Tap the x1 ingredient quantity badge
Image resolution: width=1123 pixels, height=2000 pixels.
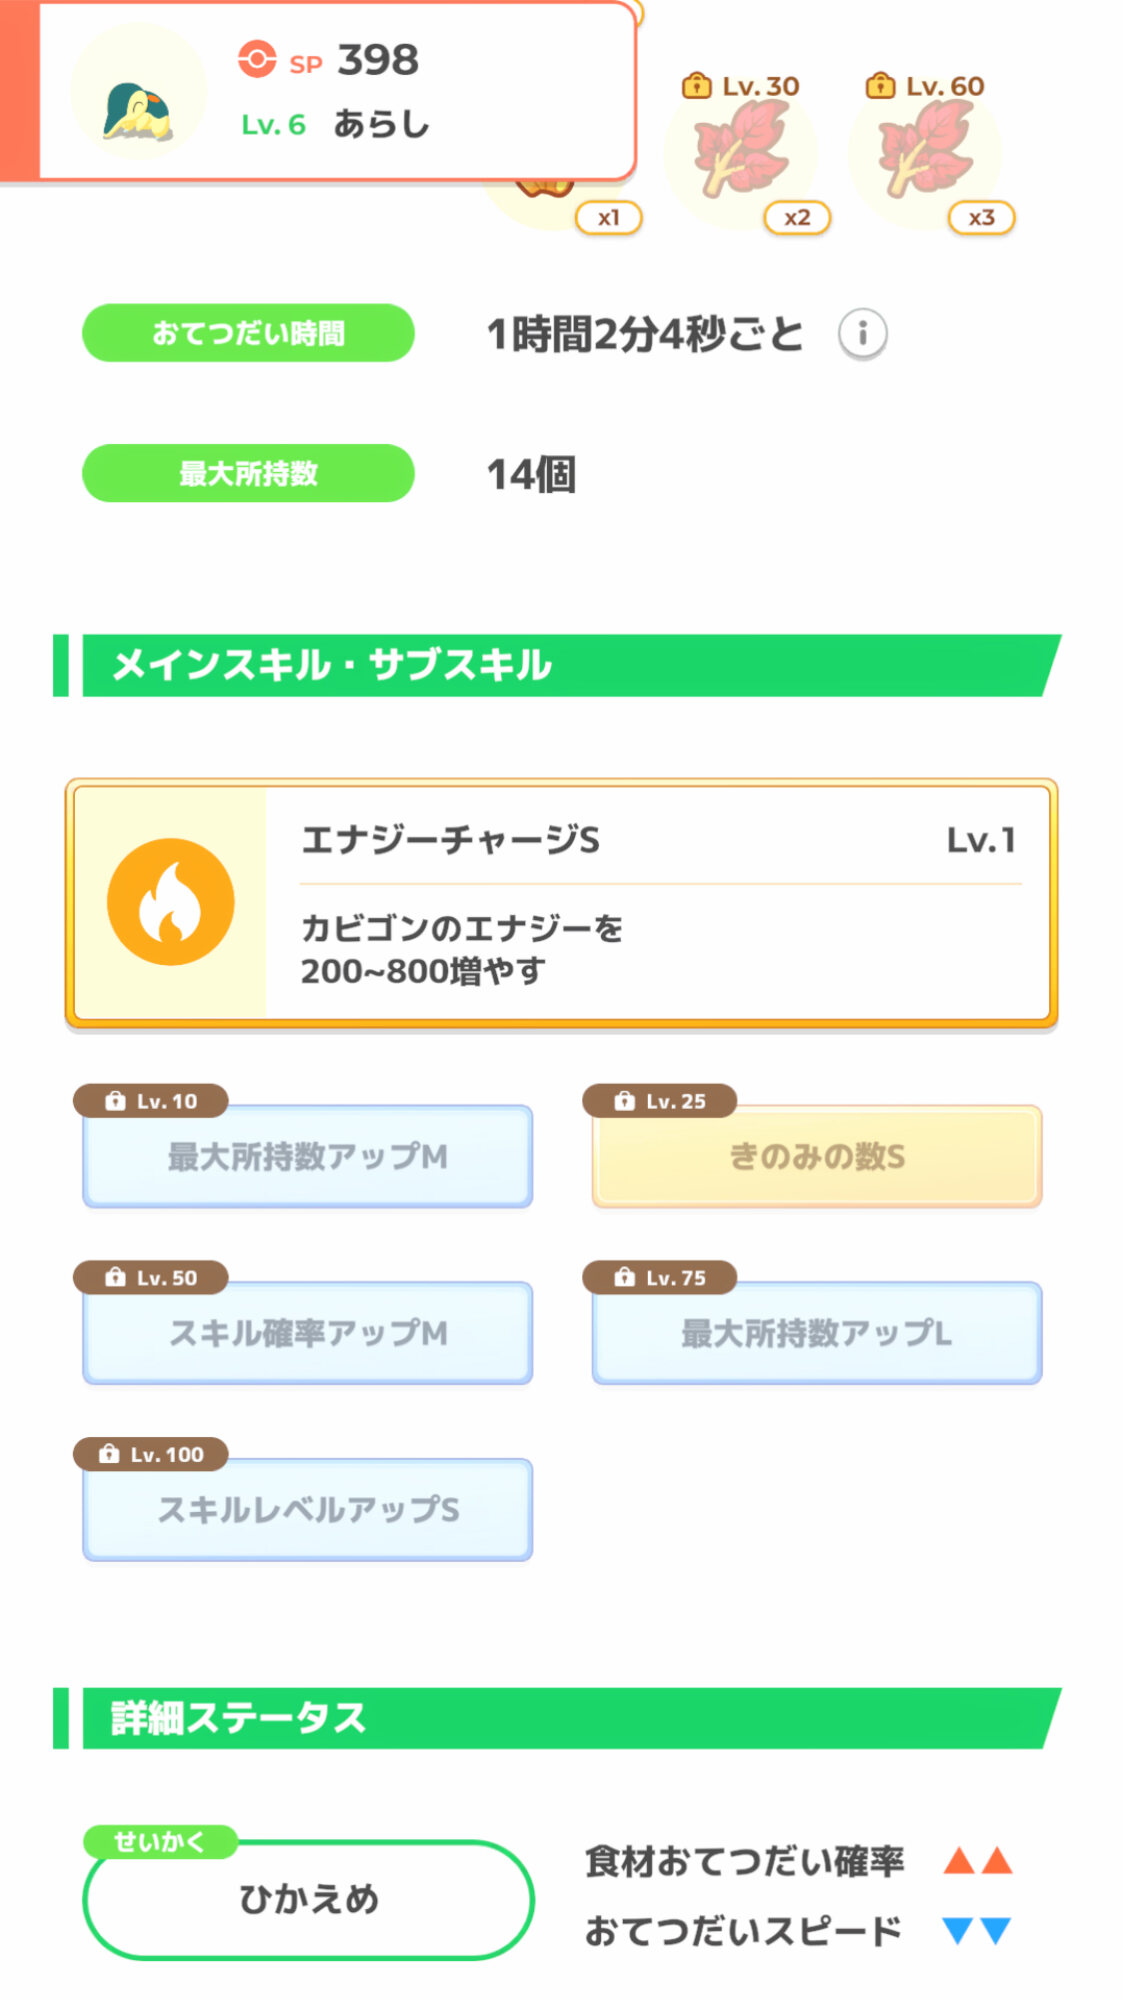608,217
